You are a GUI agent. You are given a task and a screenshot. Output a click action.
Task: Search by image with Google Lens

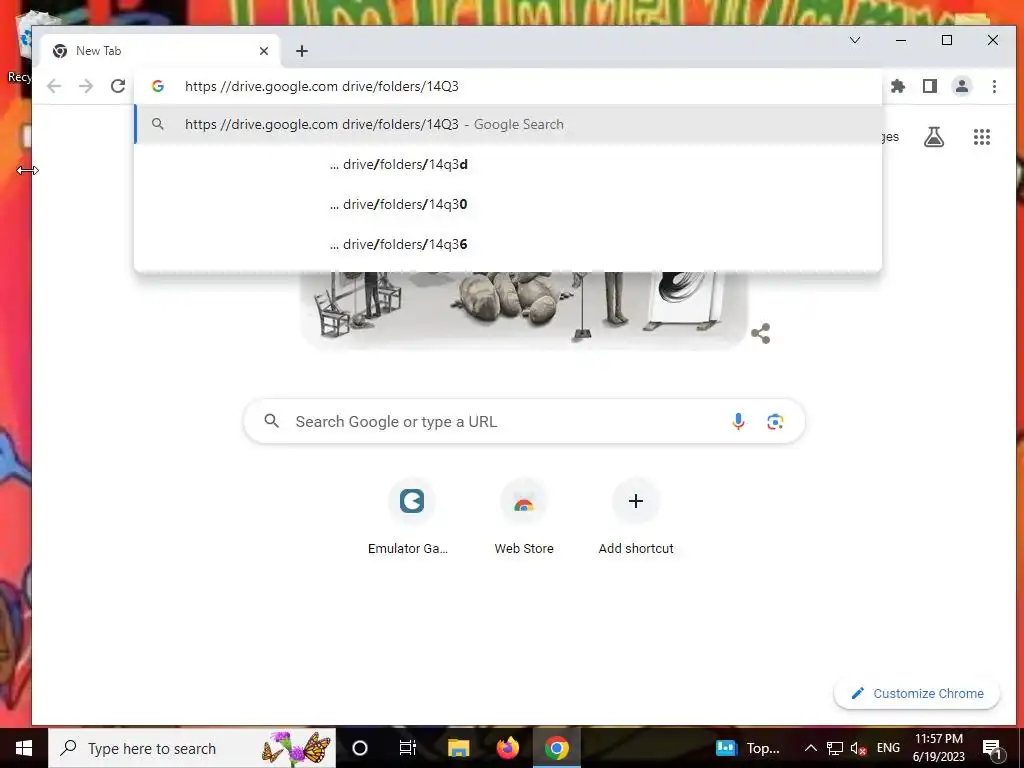tap(775, 421)
